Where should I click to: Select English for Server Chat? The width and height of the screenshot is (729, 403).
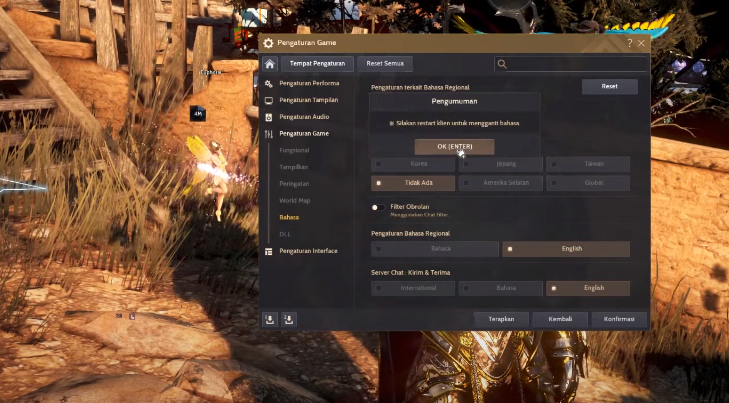[x=588, y=288]
